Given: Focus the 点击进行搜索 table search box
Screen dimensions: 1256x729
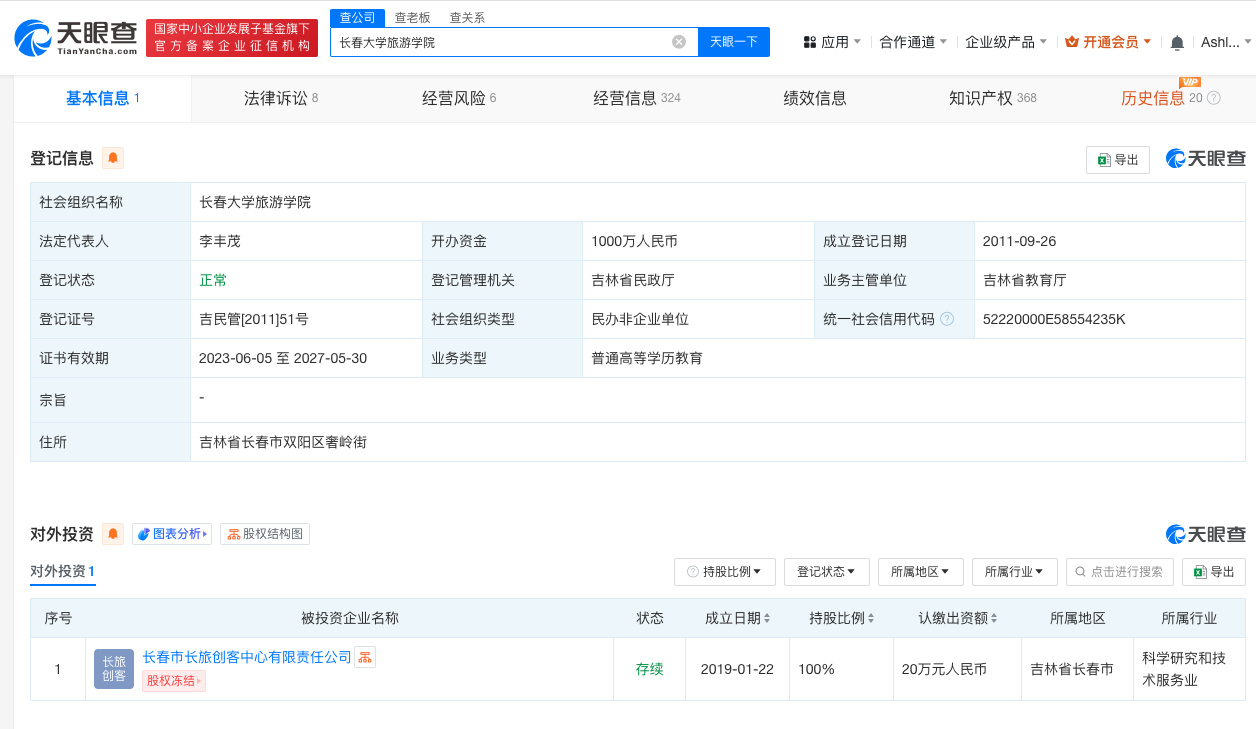Looking at the screenshot, I should point(1120,572).
